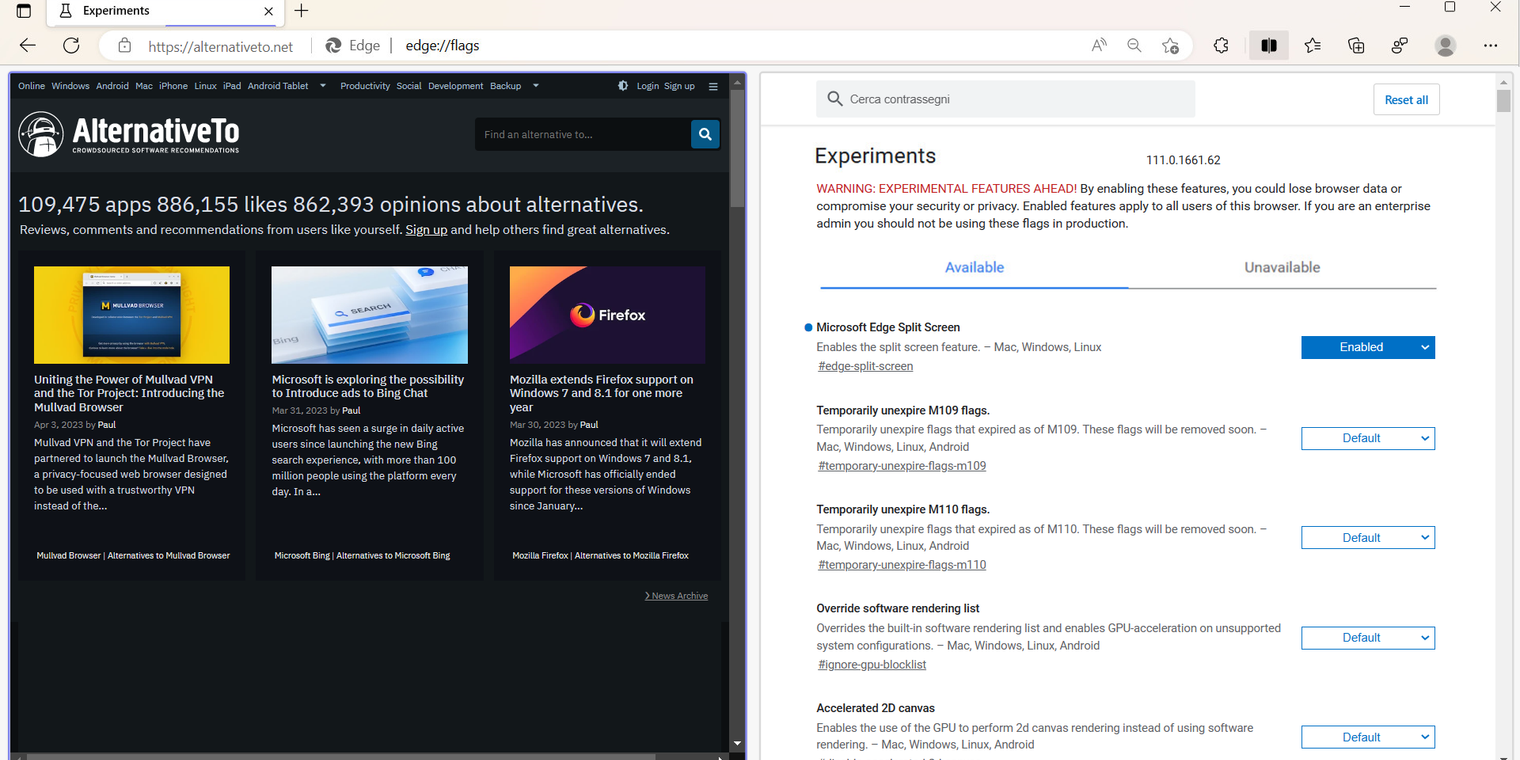Switch to the Unavailable tab
Image resolution: width=1520 pixels, height=760 pixels.
point(1281,267)
